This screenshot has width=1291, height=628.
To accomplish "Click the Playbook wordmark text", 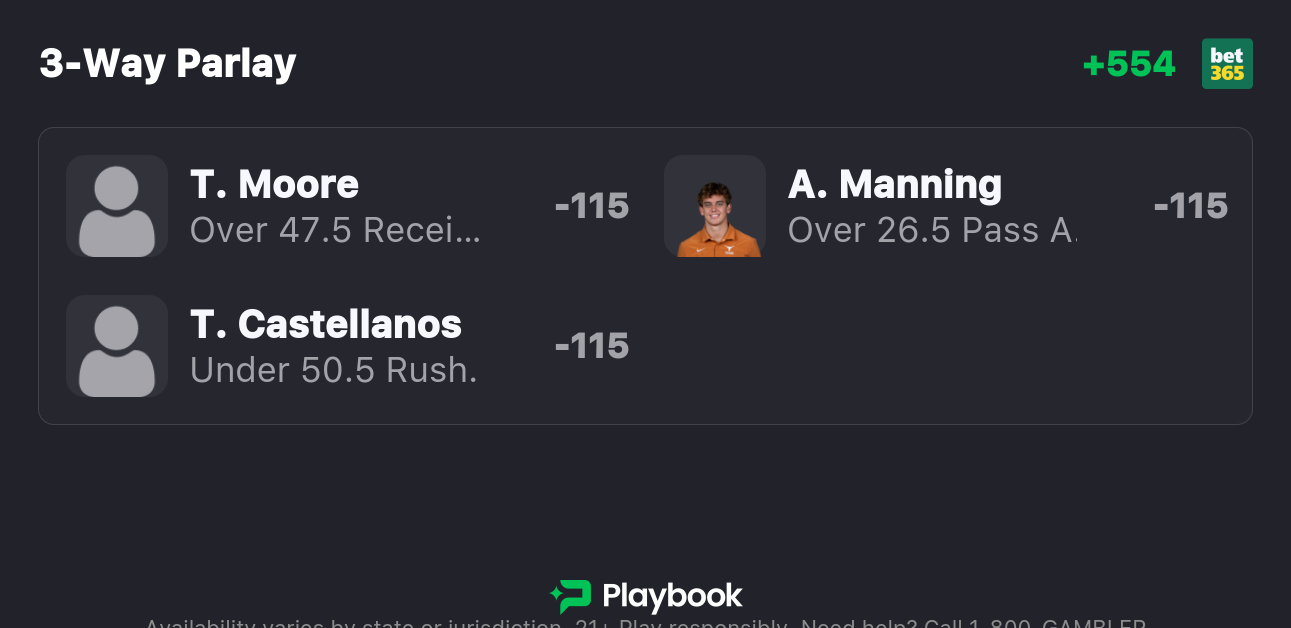I will click(x=672, y=597).
